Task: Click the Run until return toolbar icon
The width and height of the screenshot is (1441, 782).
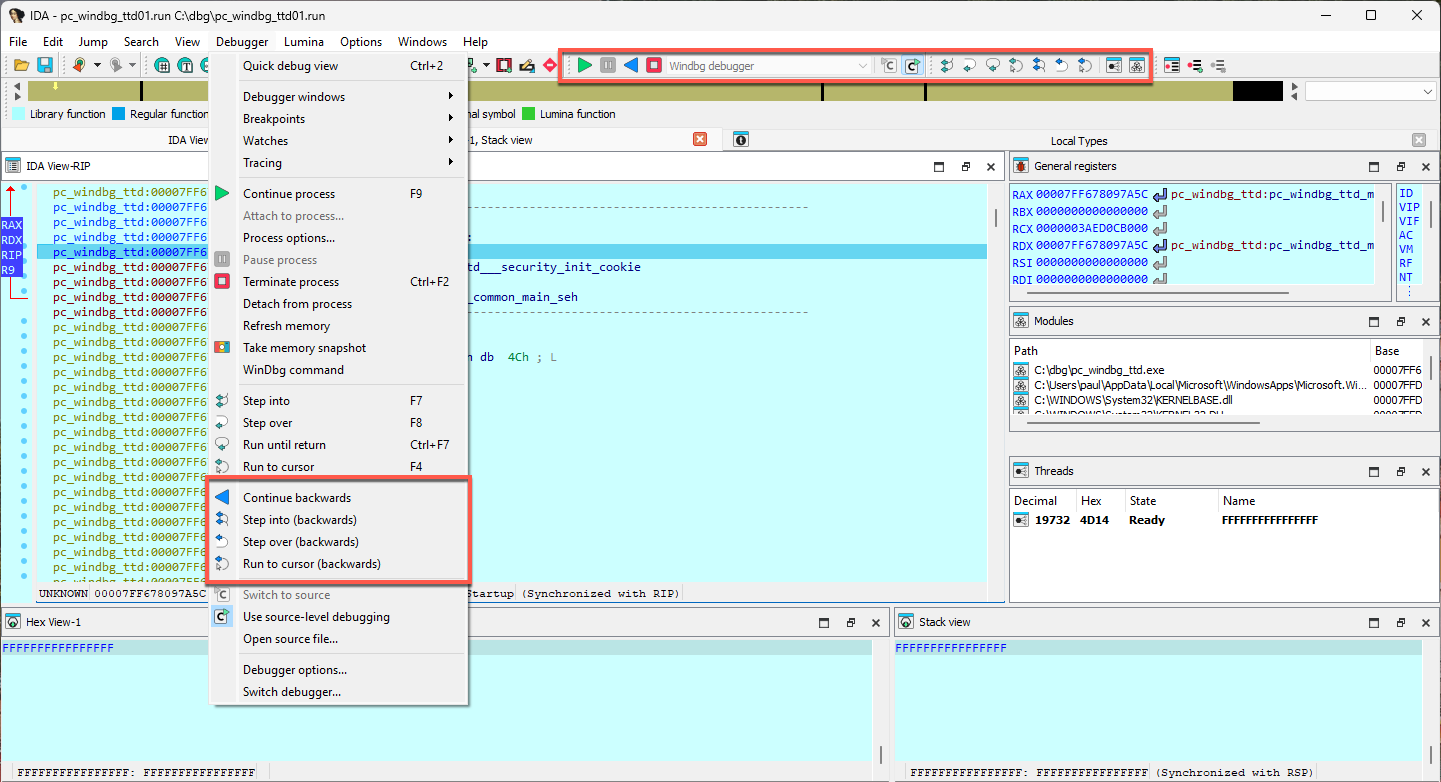Action: pos(992,65)
